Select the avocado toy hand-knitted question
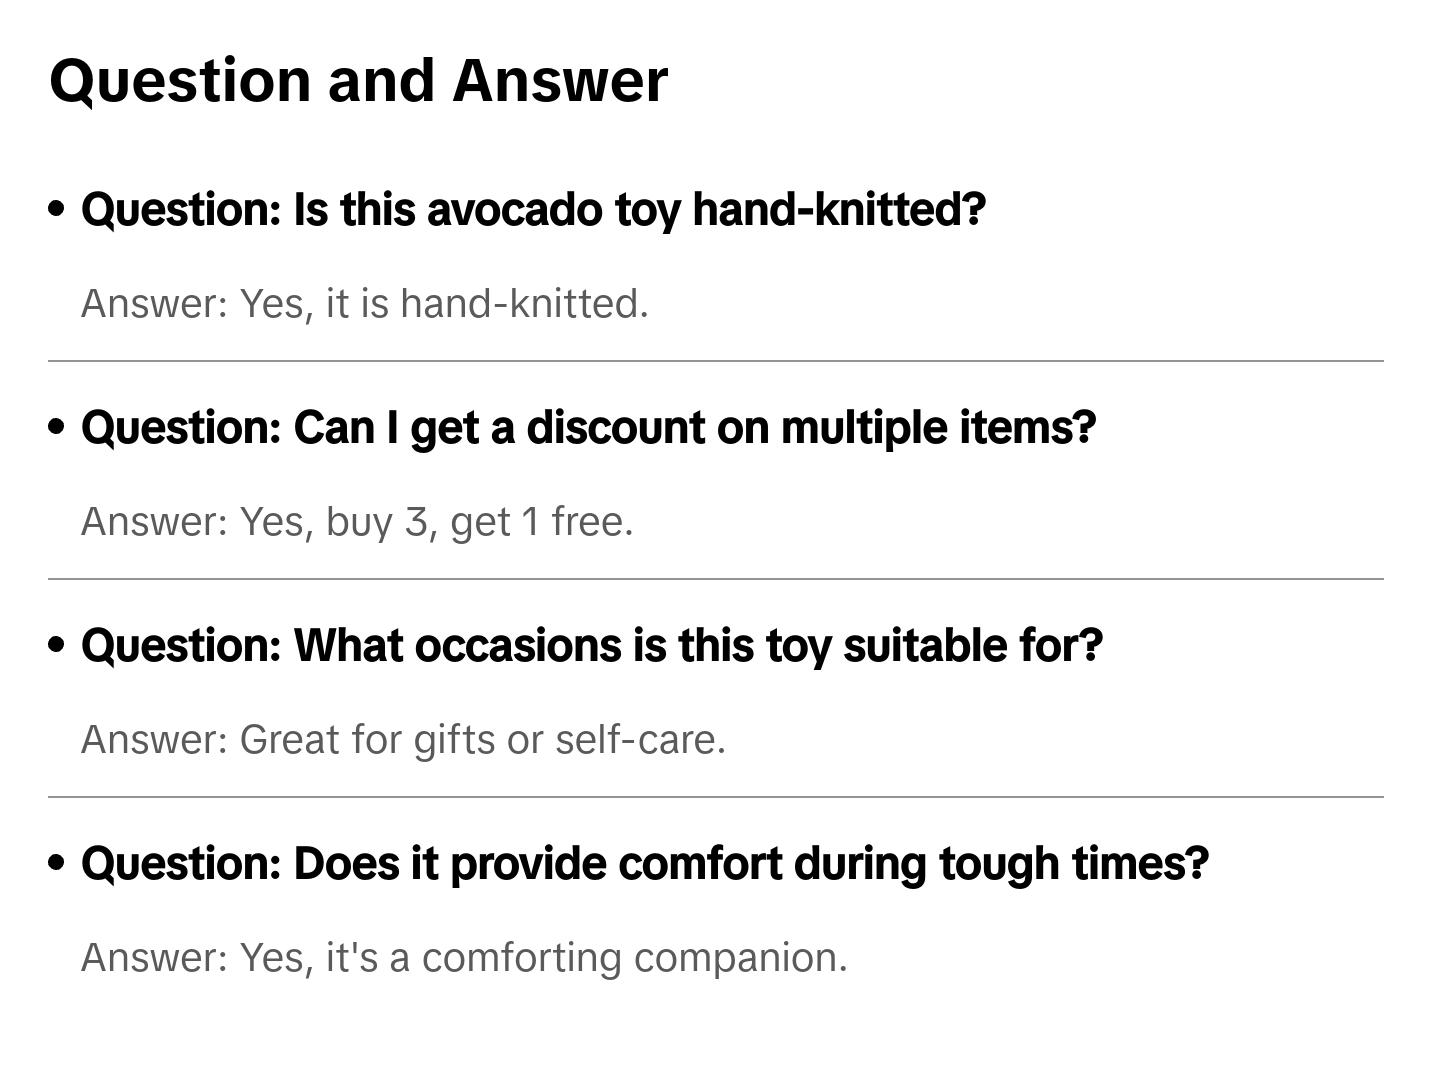Image resolution: width=1432 pixels, height=1072 pixels. point(533,210)
